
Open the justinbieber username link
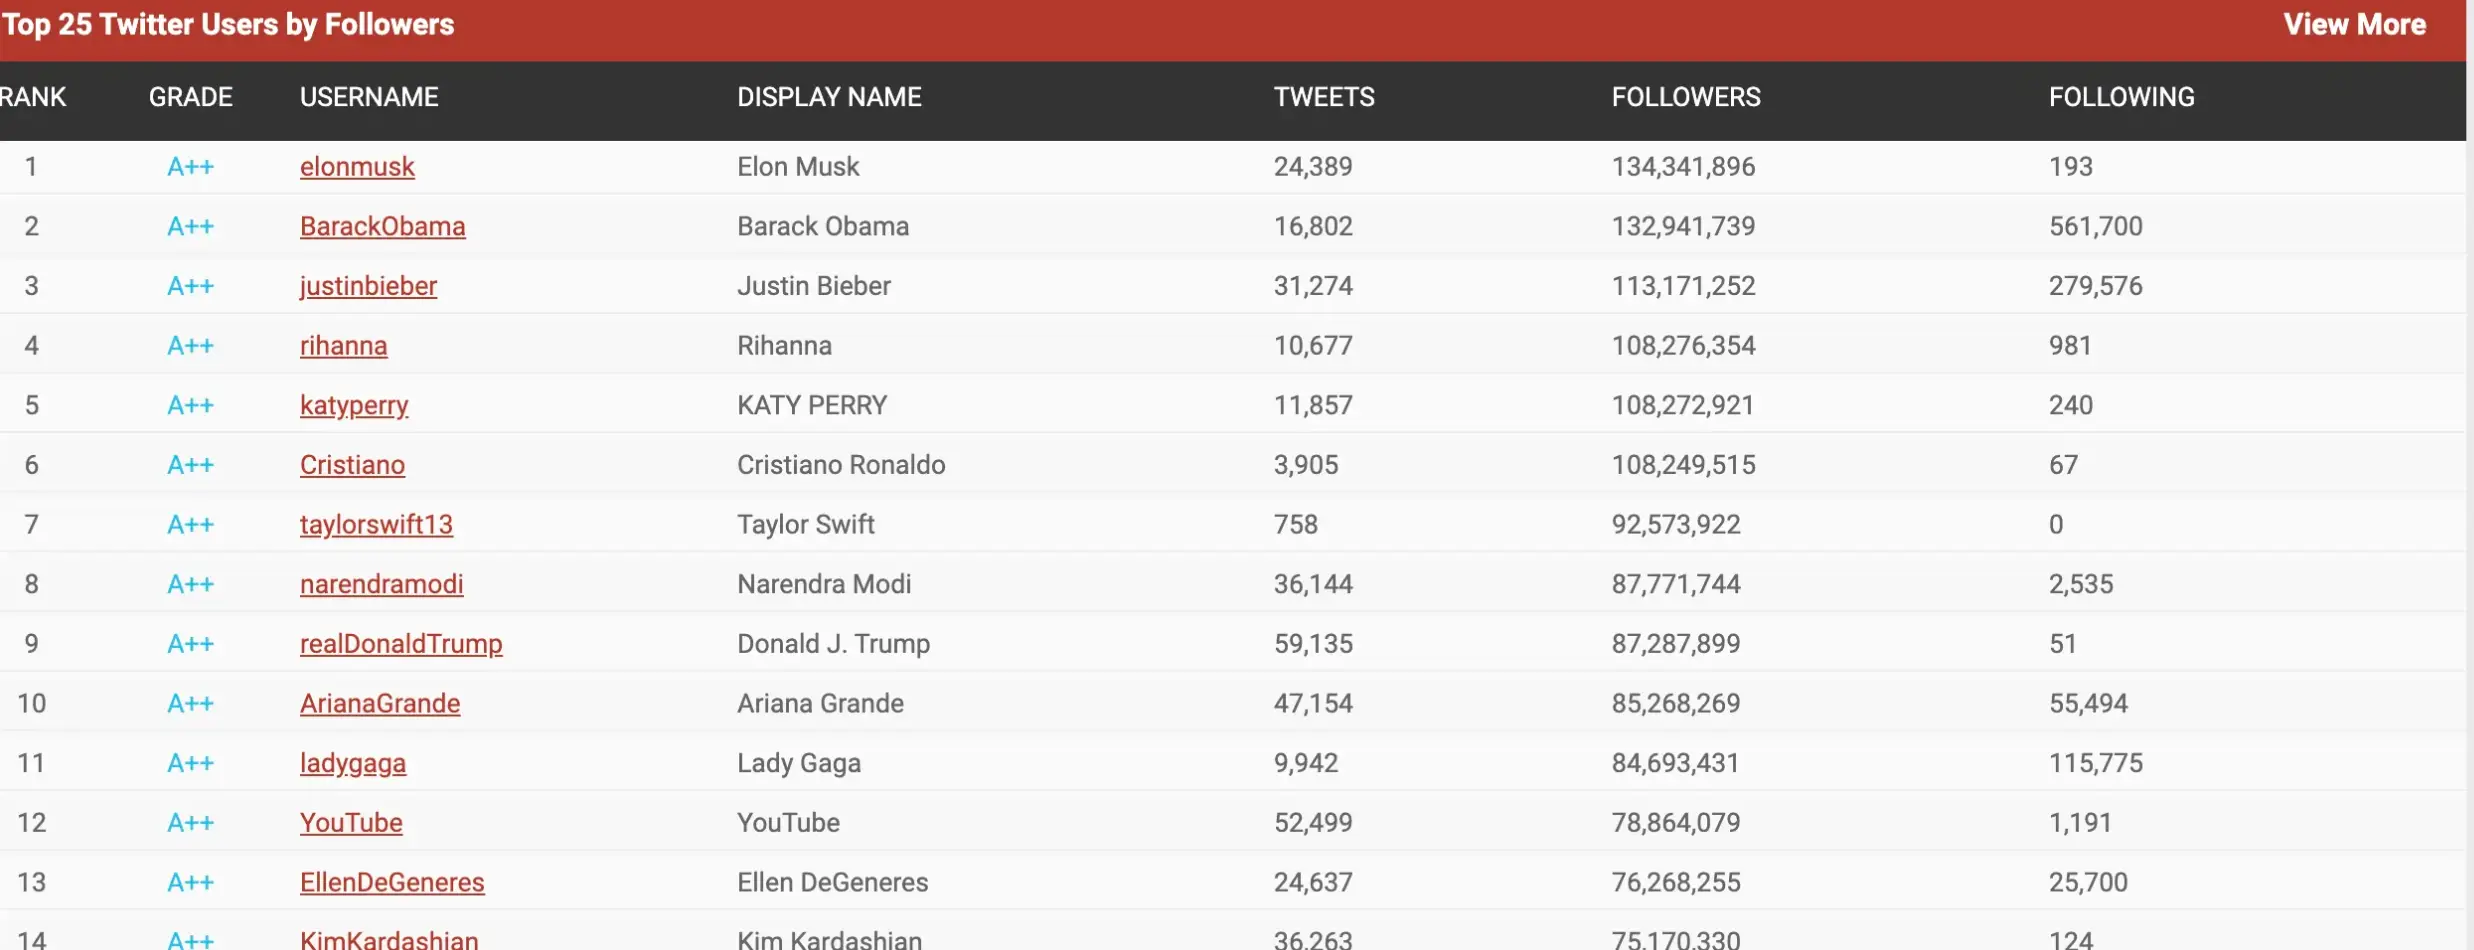[x=368, y=286]
